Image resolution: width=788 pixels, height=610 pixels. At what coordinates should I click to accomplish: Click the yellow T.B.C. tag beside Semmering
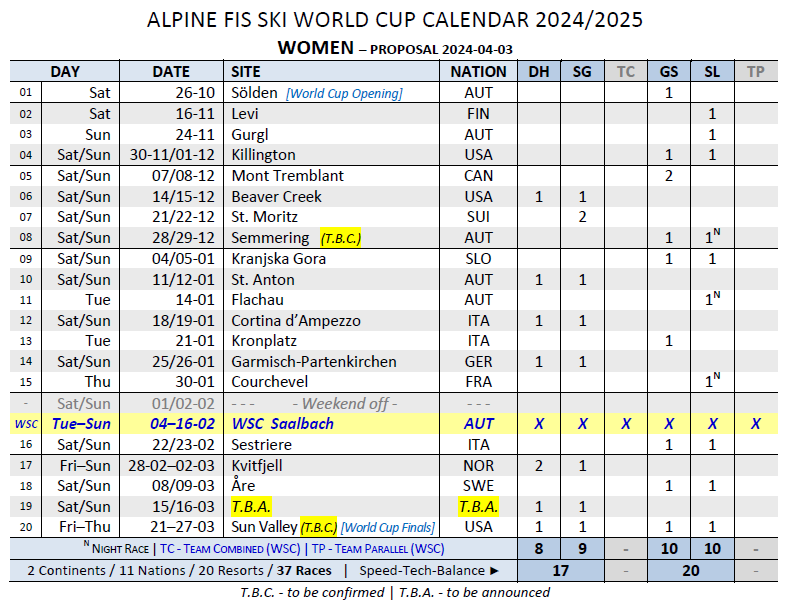pyautogui.click(x=341, y=238)
